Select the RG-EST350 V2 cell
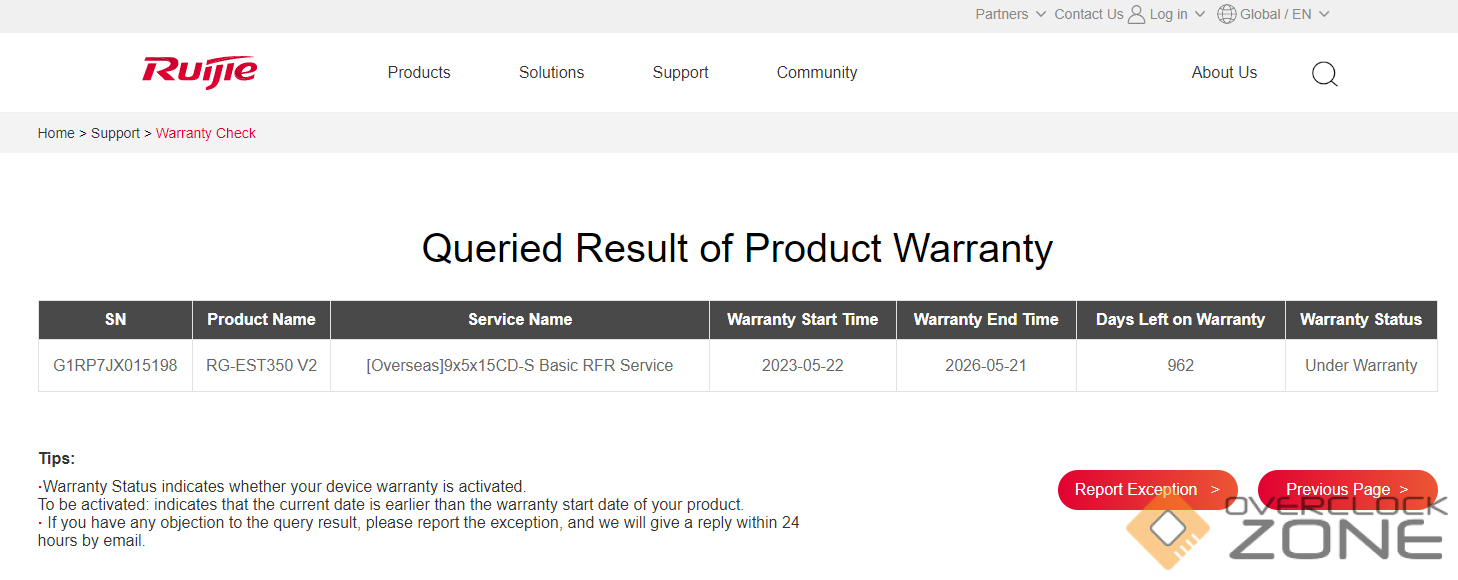This screenshot has height=580, width=1458. coord(261,365)
